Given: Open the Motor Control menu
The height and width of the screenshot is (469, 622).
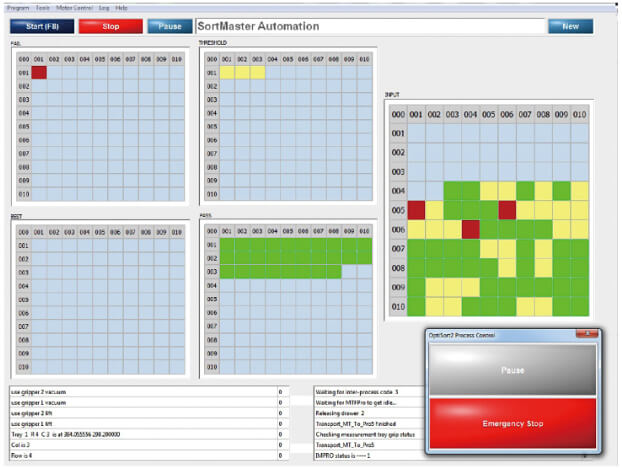Looking at the screenshot, I should coord(74,8).
